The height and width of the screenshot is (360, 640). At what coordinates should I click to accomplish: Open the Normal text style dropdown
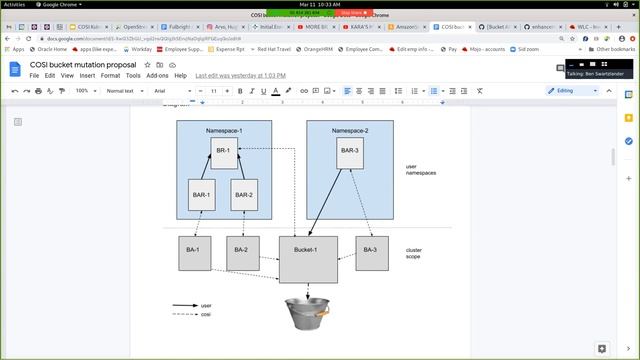(x=125, y=91)
